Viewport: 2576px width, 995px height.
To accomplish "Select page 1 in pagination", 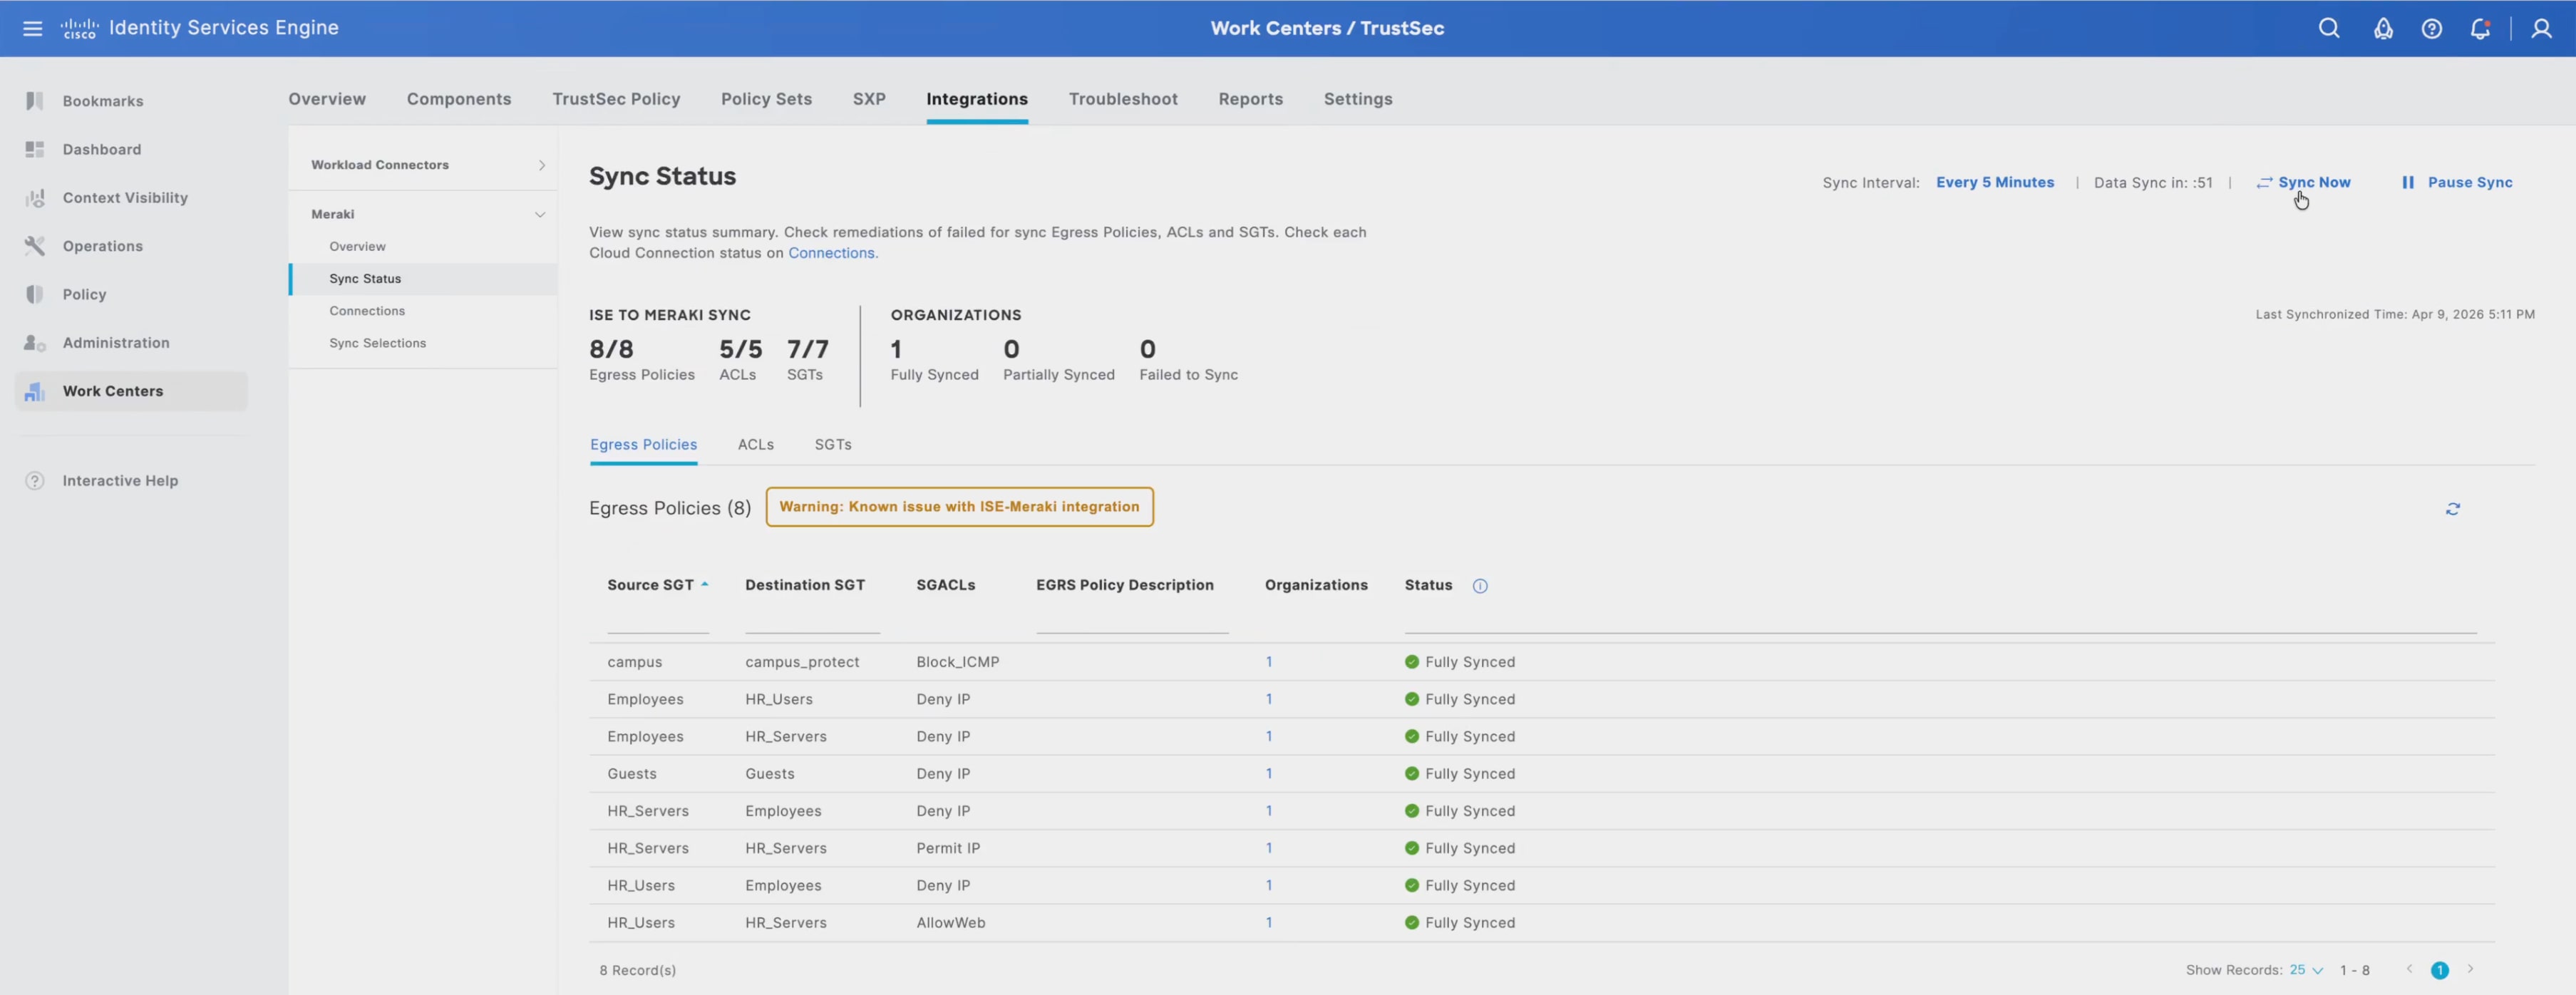I will 2439,970.
